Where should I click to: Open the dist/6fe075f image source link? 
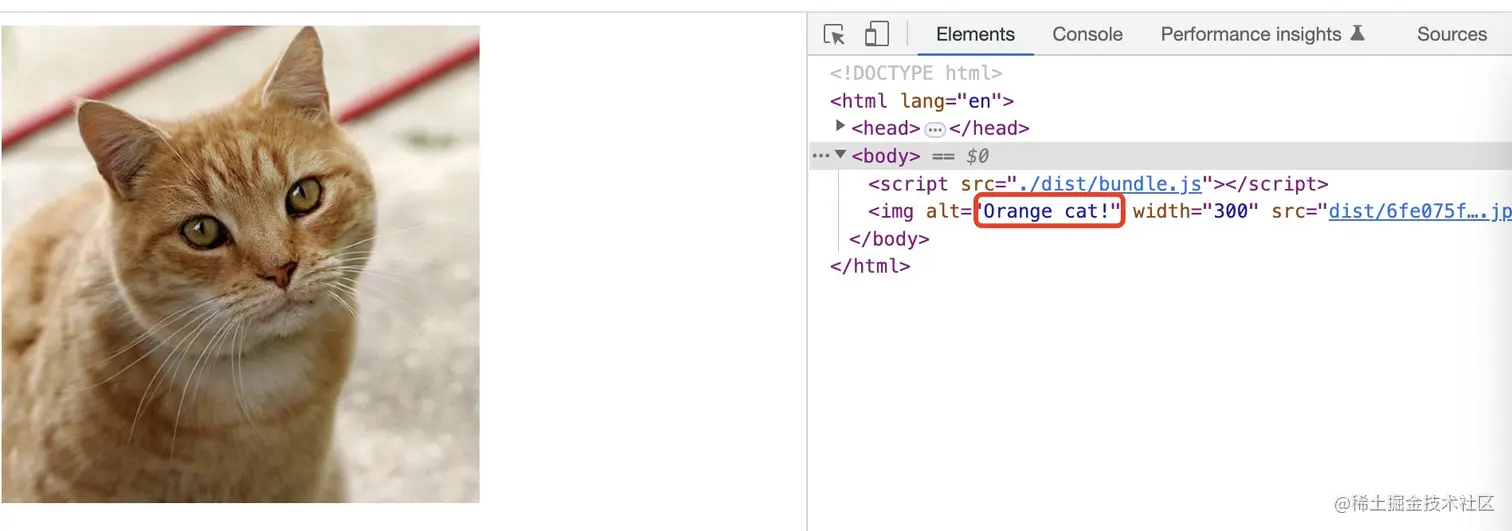[x=1420, y=212]
